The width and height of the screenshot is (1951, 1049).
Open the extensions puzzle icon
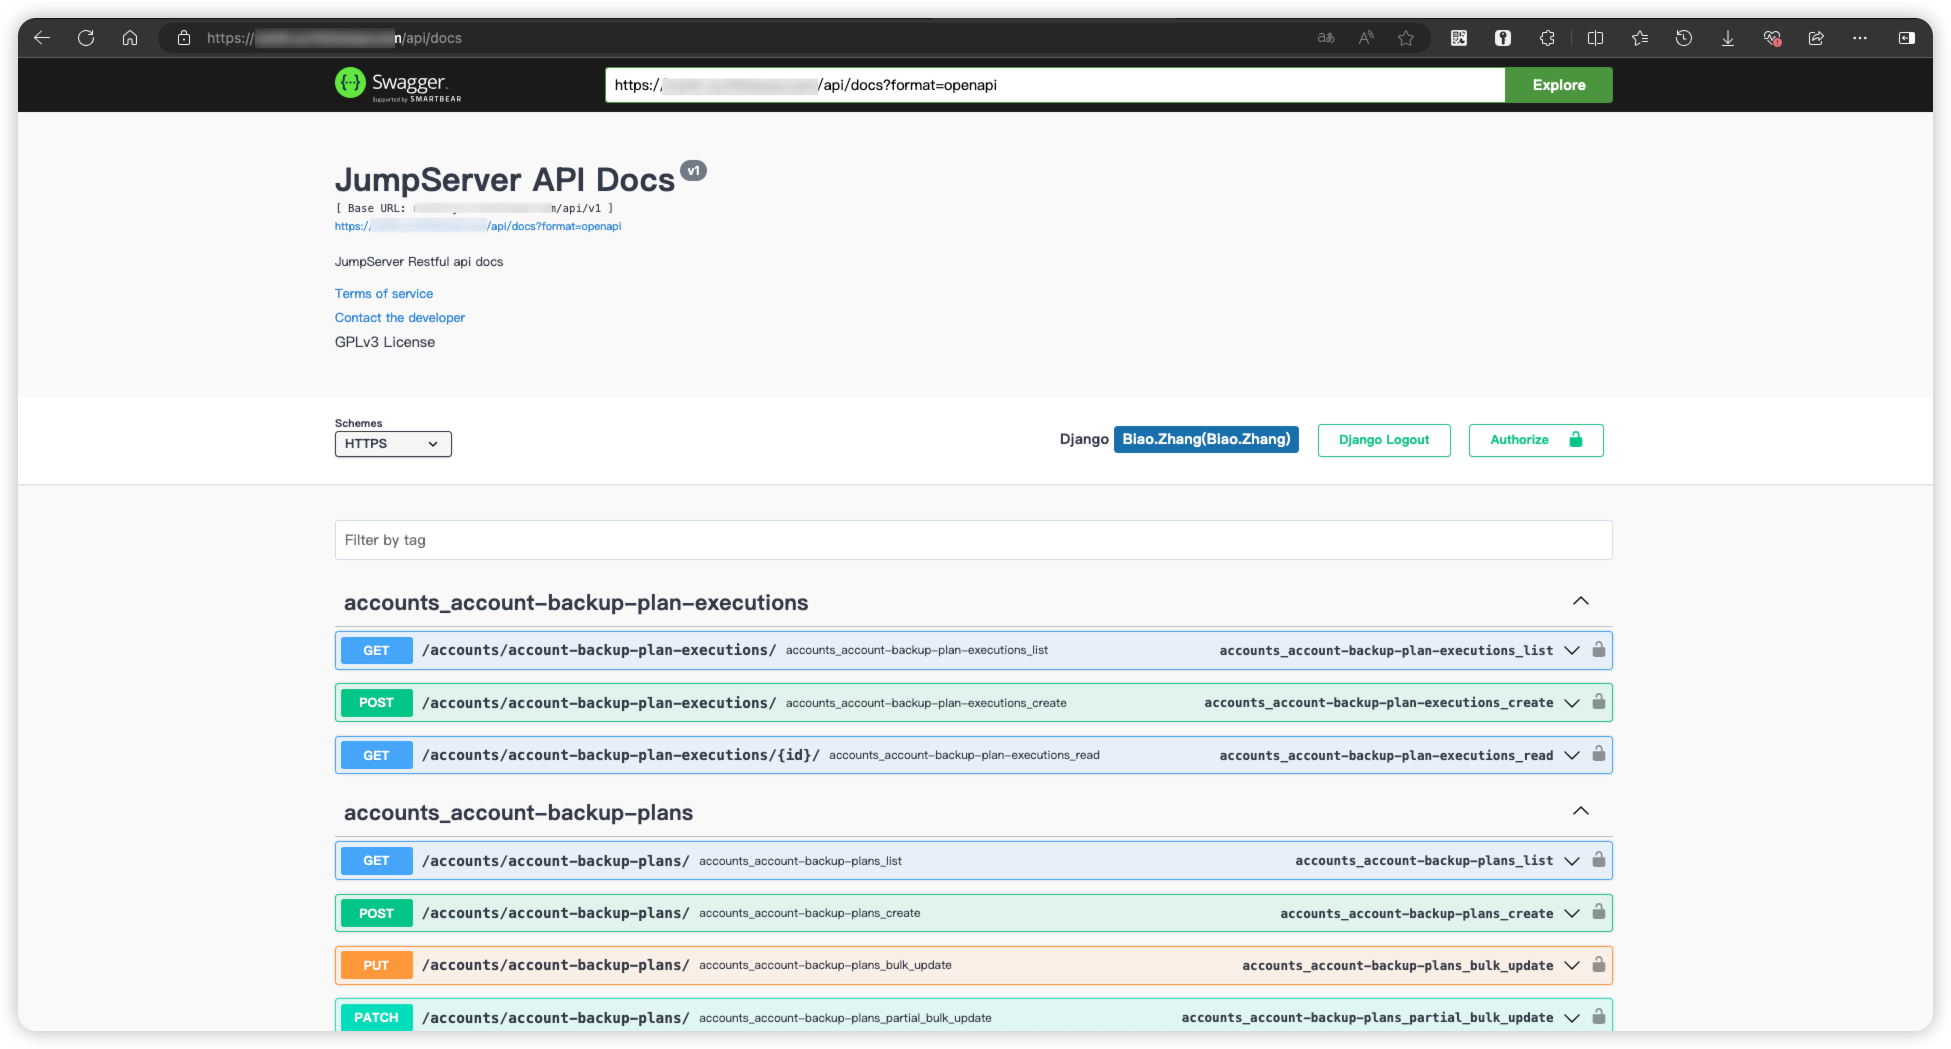pos(1547,38)
